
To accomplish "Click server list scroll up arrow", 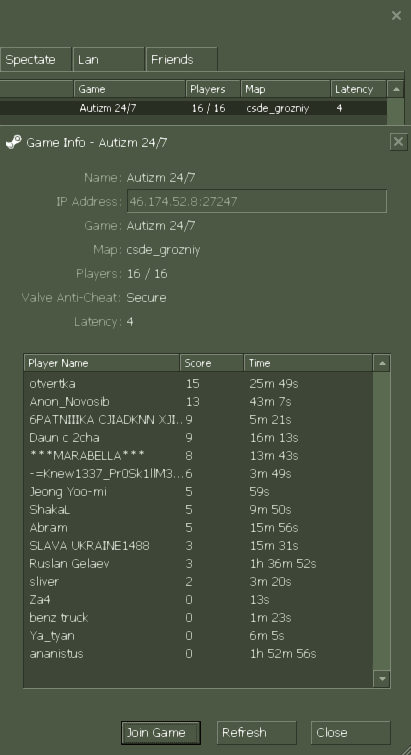I will pyautogui.click(x=396, y=89).
